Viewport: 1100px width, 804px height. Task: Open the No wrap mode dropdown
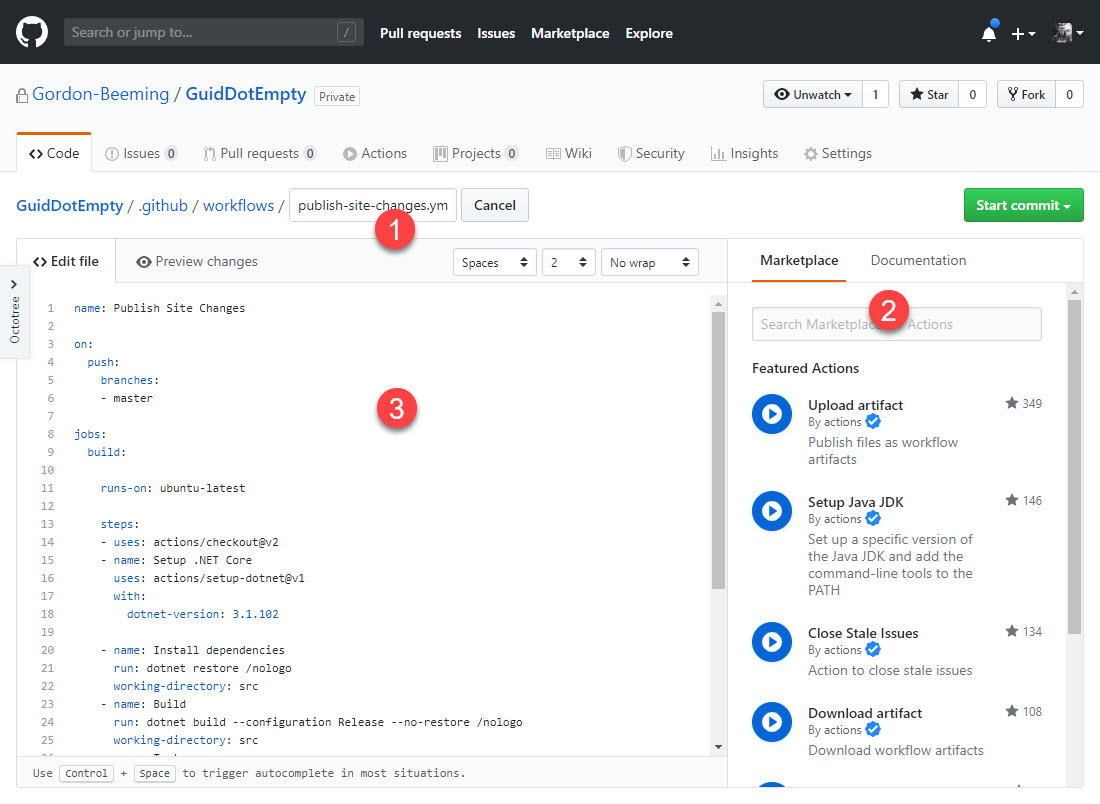(x=650, y=262)
